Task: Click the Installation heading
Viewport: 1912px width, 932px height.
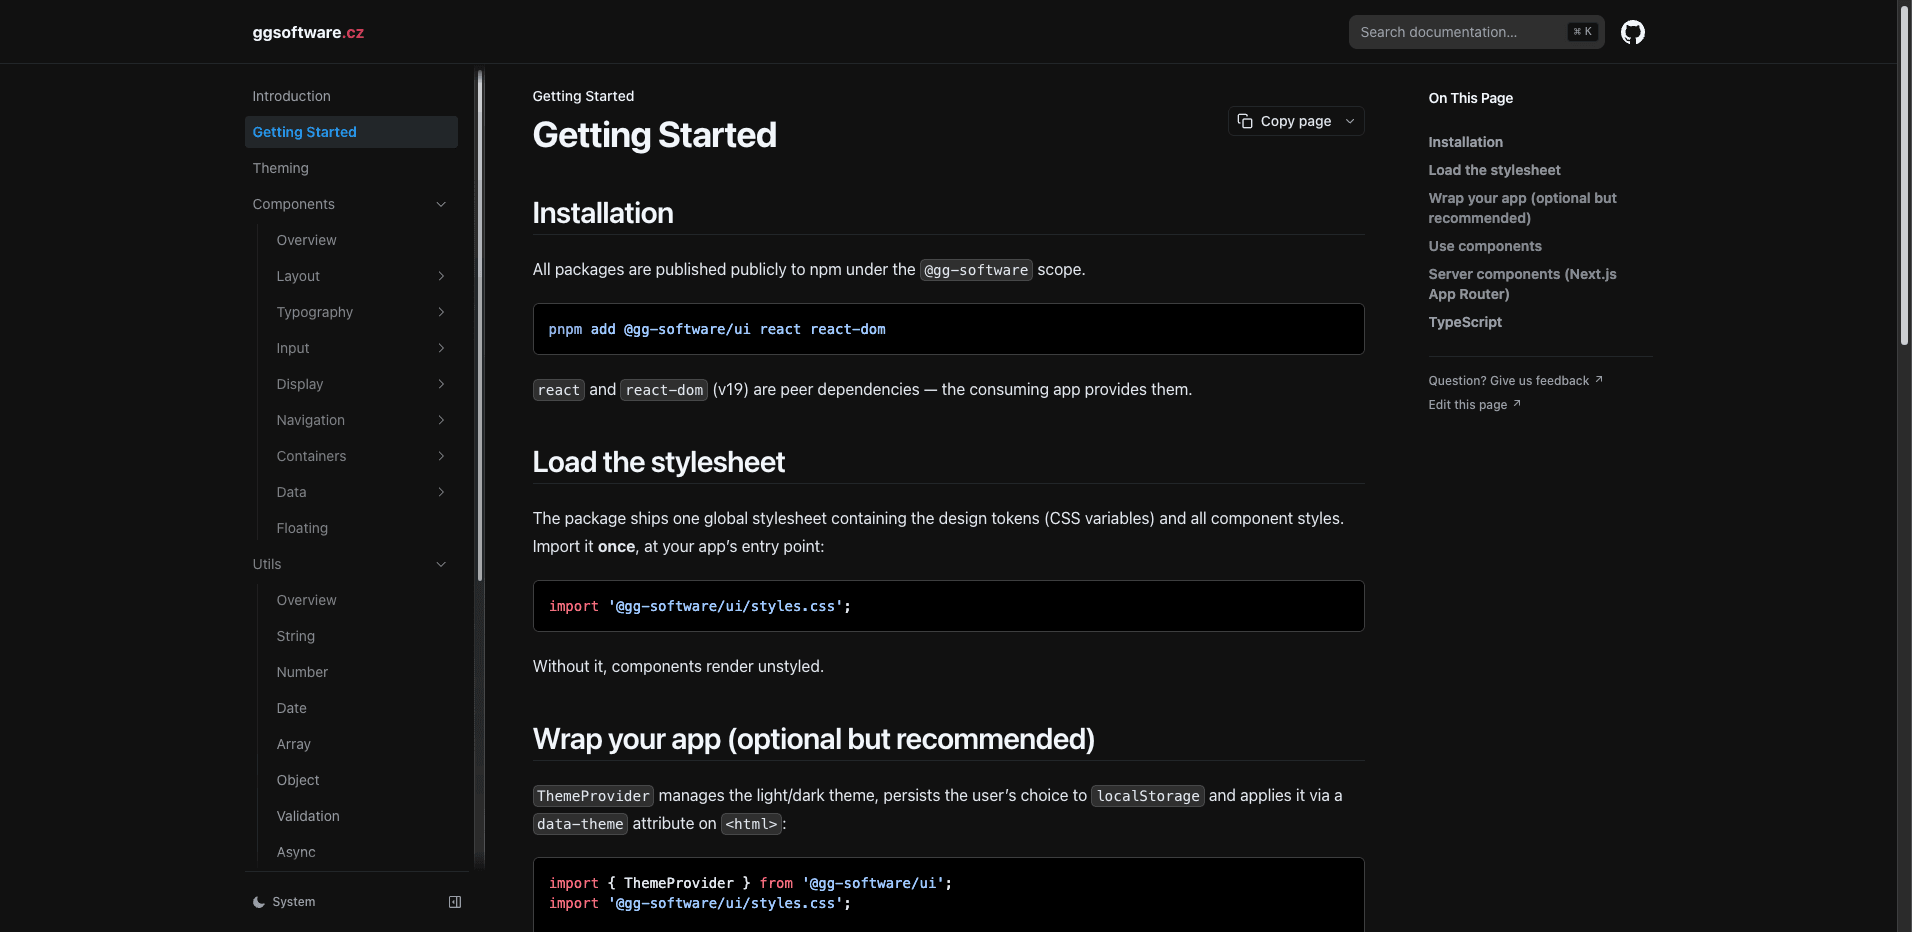Action: click(603, 213)
